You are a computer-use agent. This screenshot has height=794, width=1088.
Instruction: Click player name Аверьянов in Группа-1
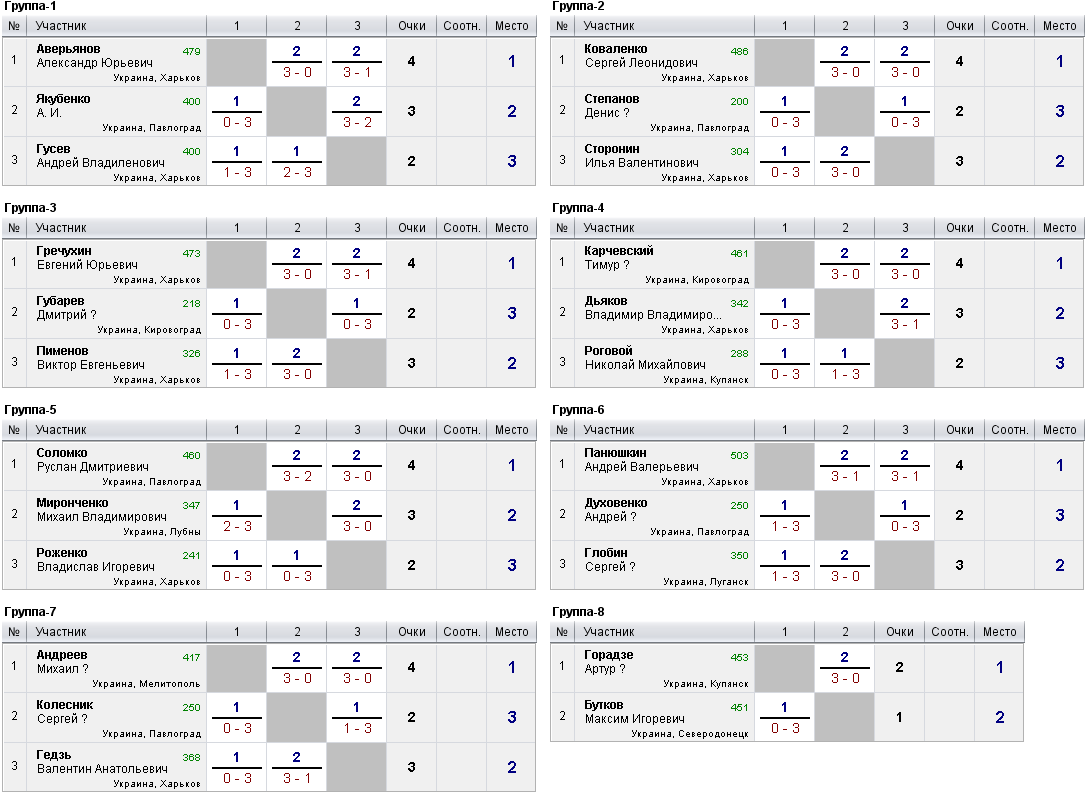coord(68,49)
